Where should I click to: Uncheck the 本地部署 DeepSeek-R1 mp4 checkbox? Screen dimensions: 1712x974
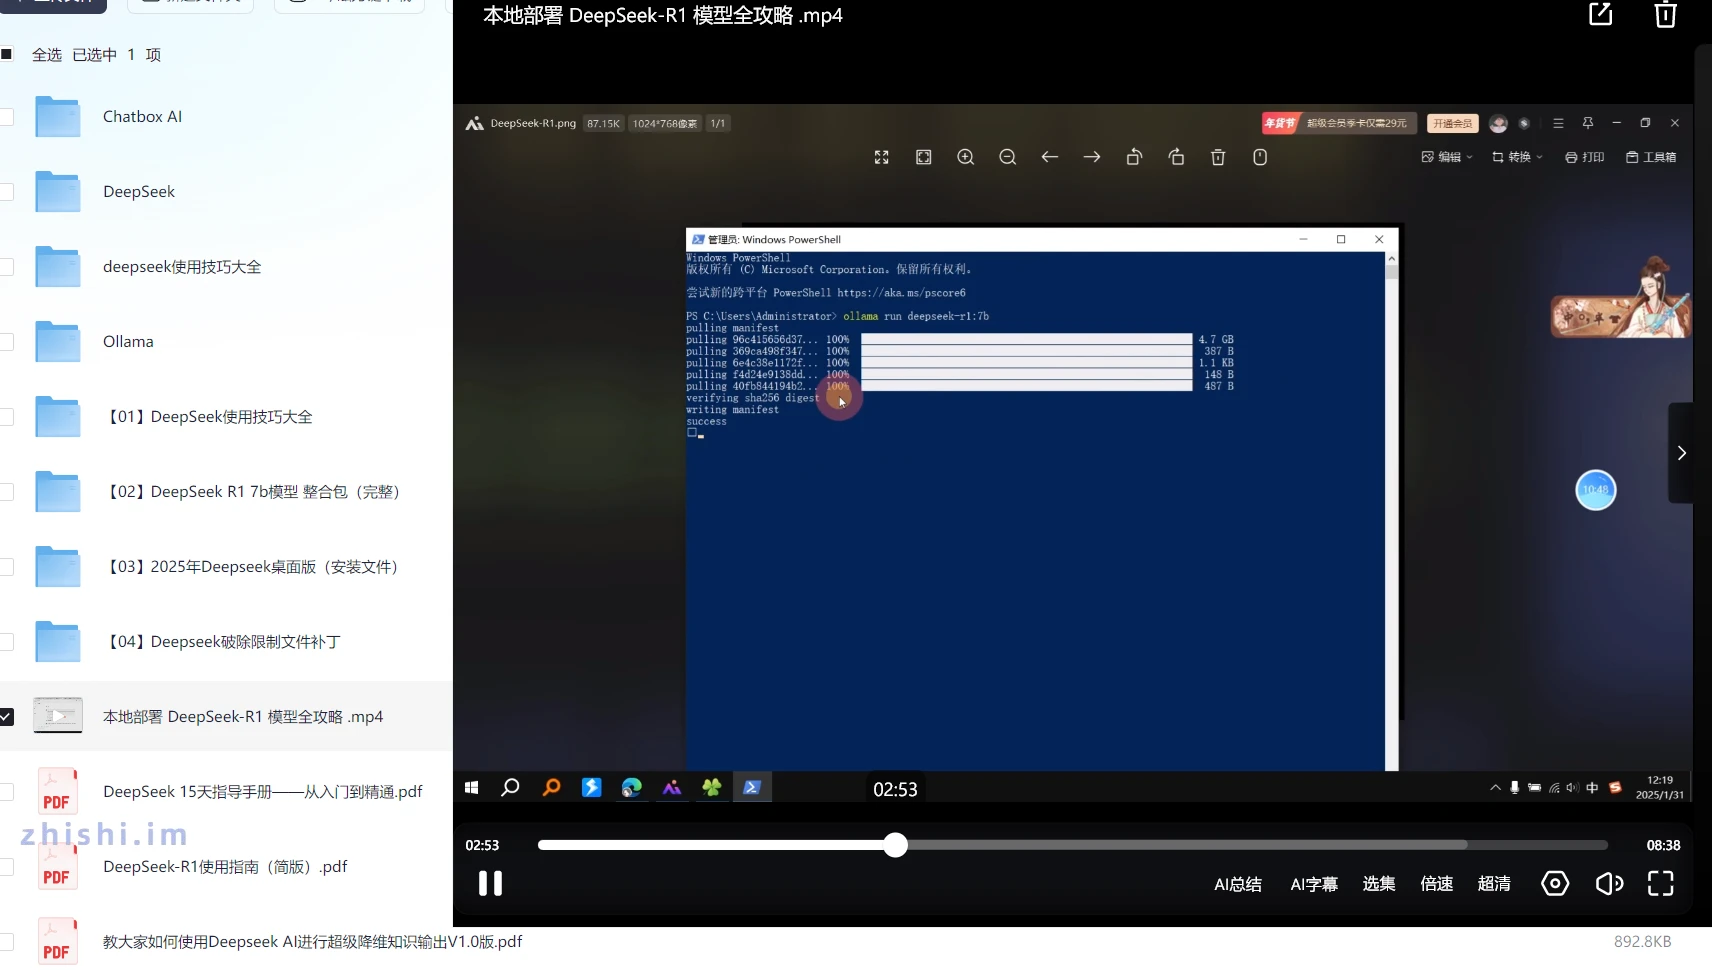coord(7,717)
